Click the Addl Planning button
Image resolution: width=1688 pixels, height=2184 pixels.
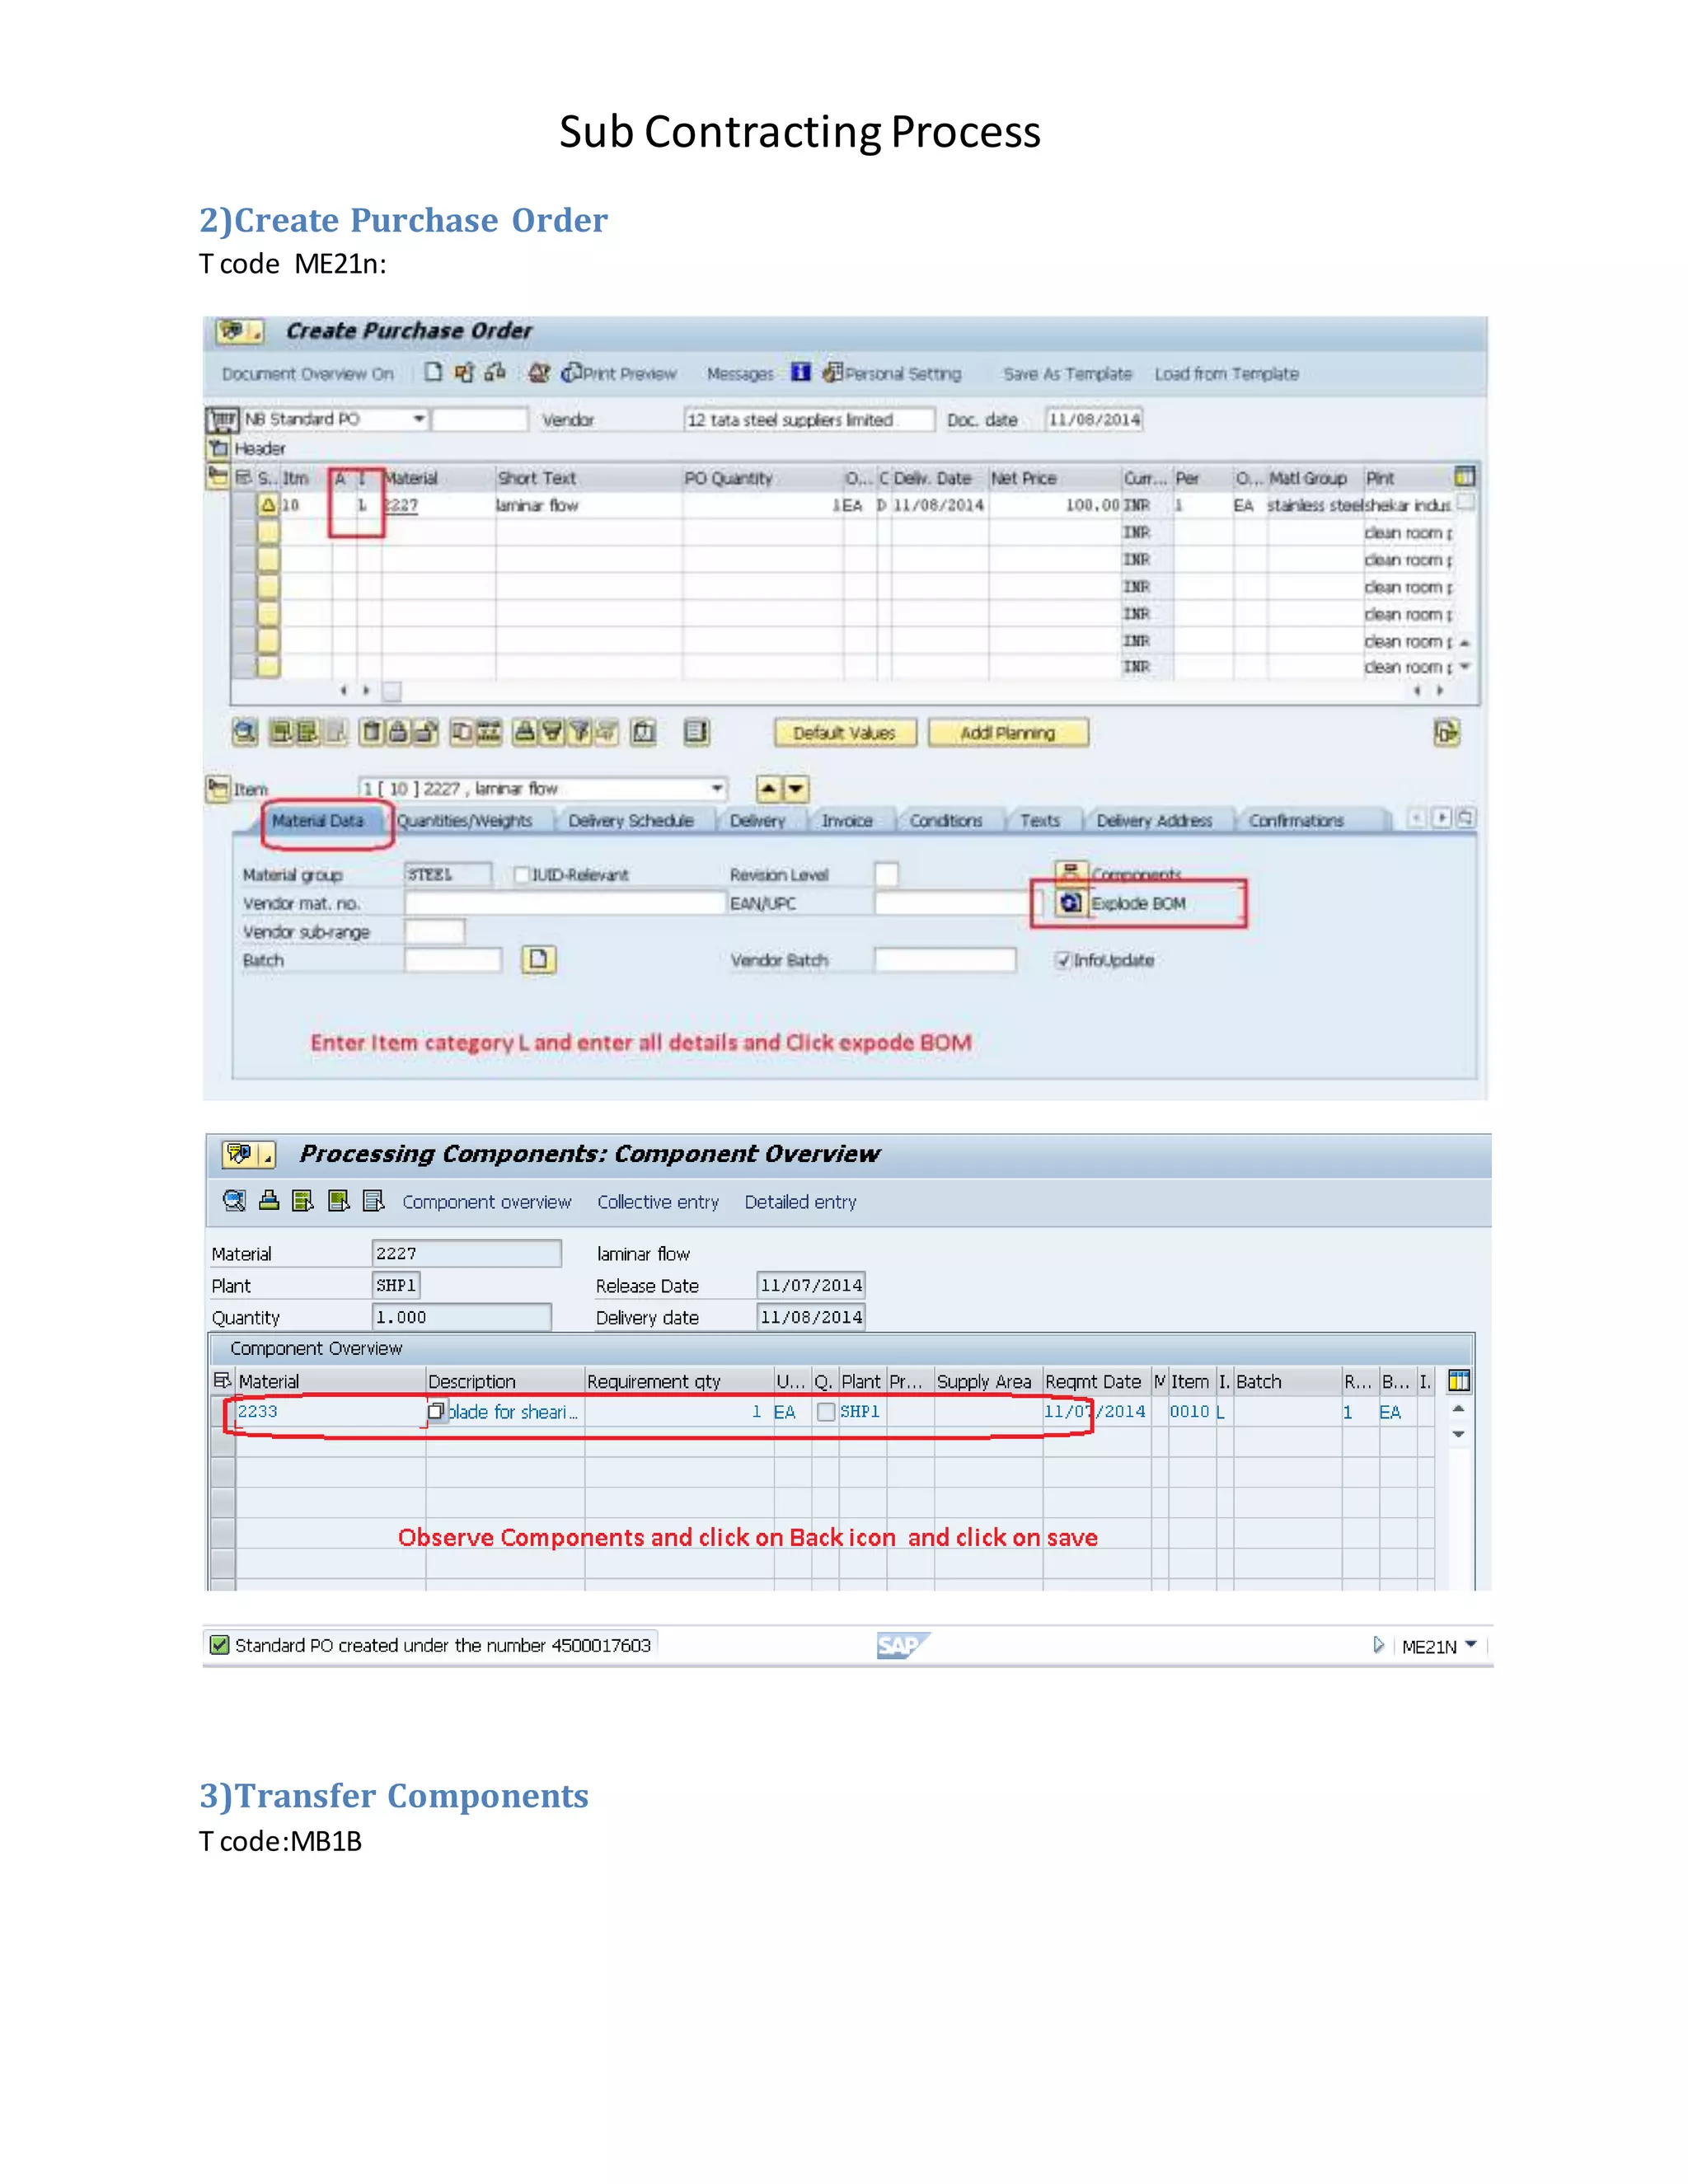point(1008,733)
